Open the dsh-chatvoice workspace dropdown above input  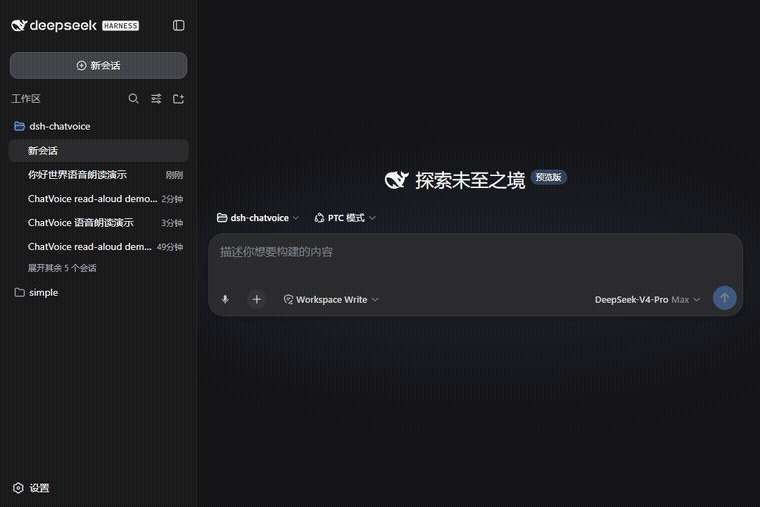(257, 218)
